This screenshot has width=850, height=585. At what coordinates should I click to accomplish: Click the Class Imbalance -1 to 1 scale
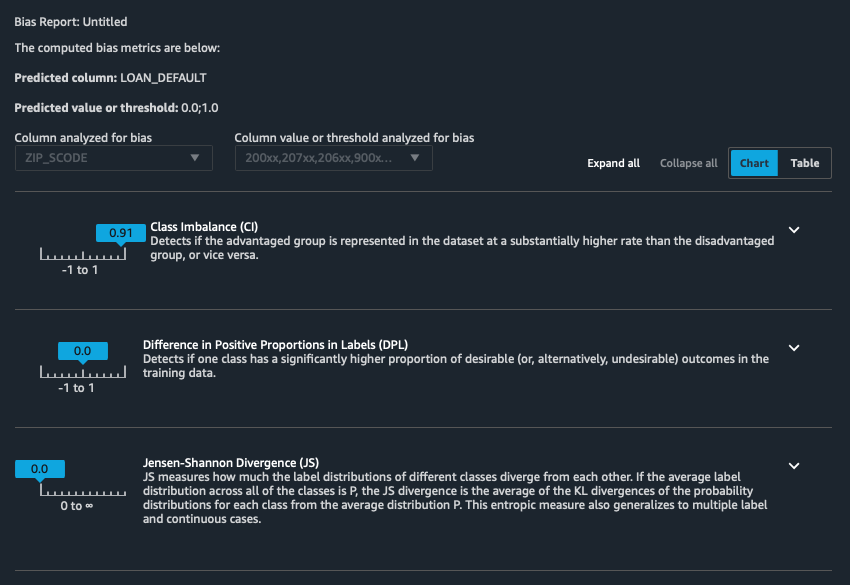point(83,257)
